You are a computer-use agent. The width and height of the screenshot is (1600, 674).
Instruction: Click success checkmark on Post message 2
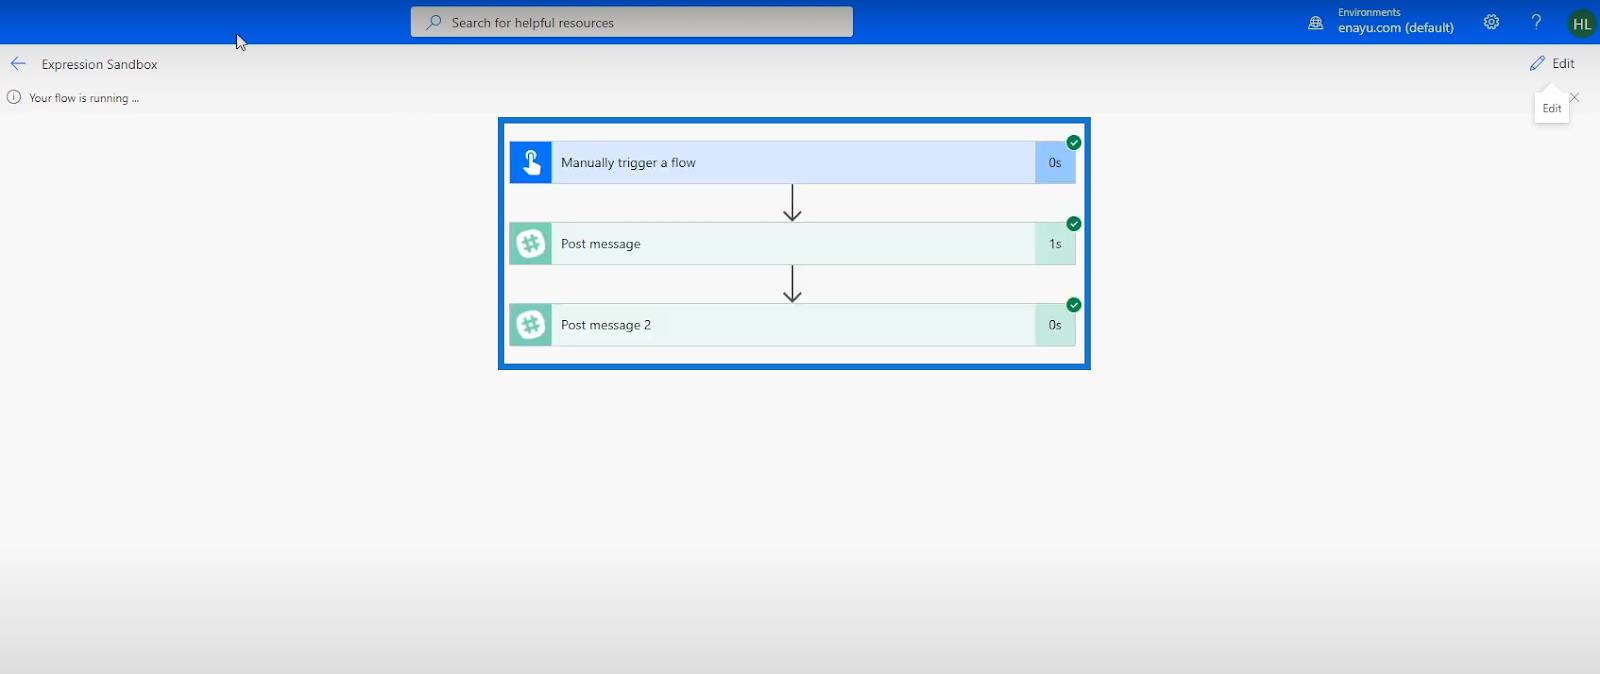click(x=1074, y=305)
